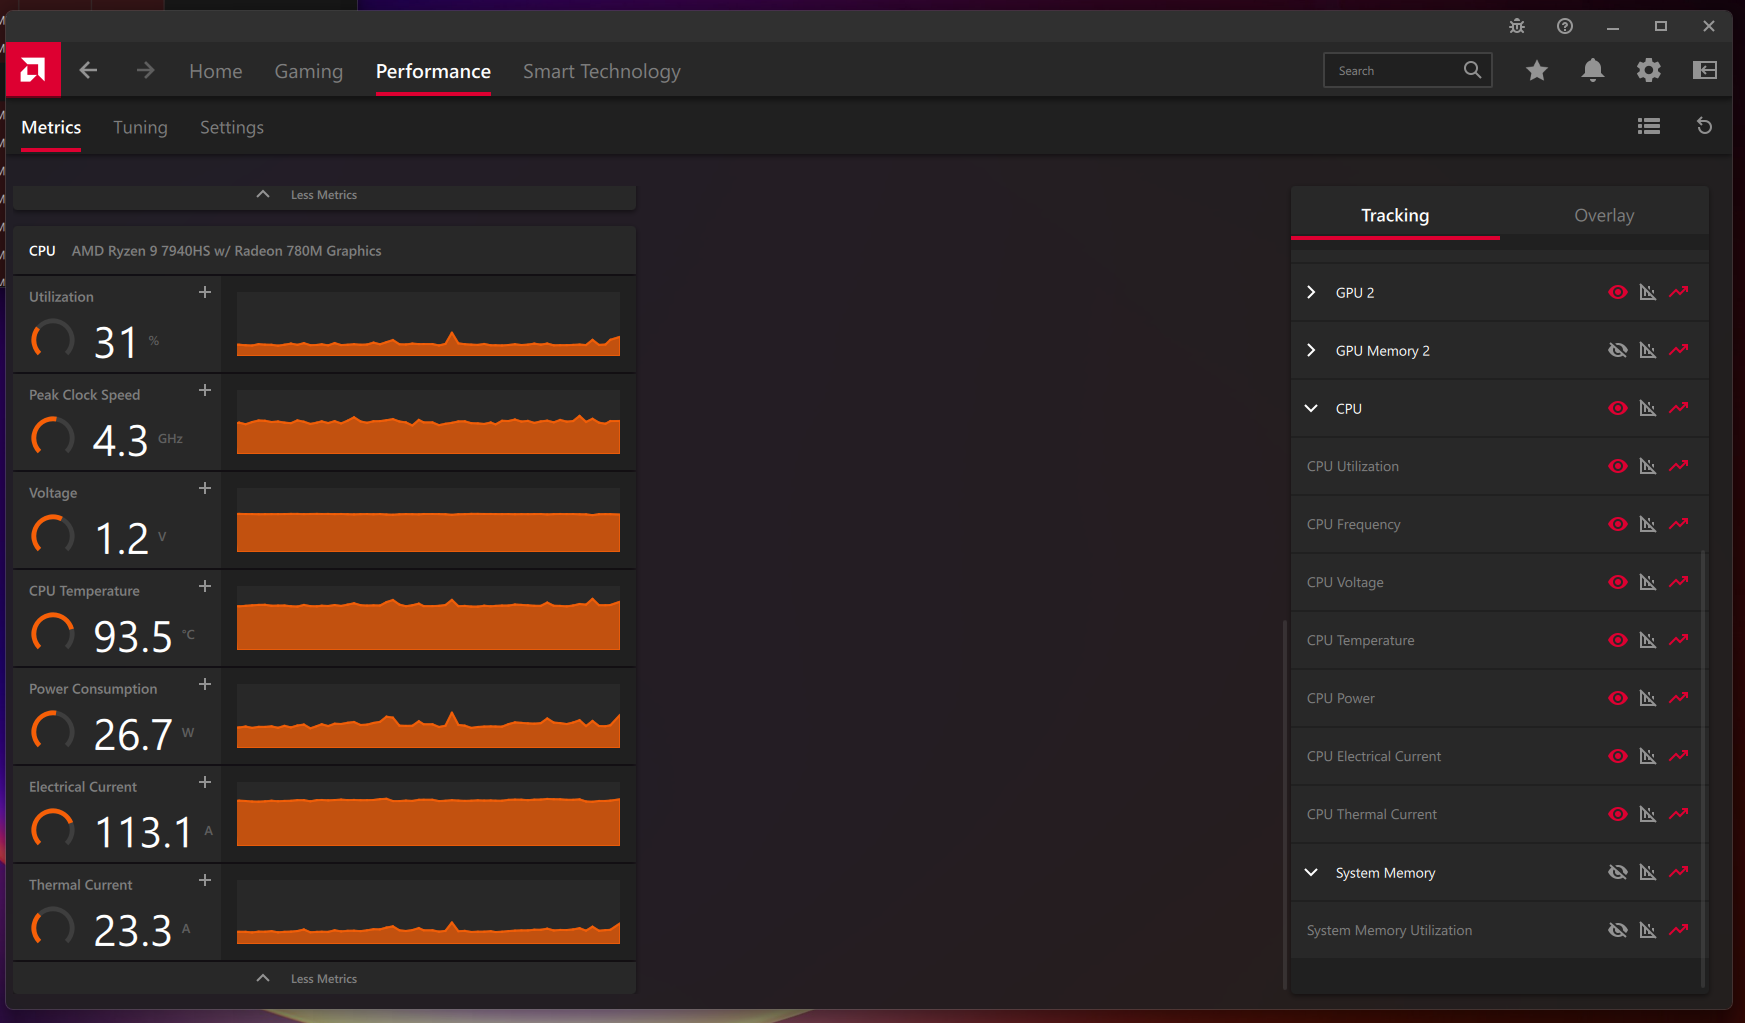This screenshot has width=1745, height=1023.
Task: Open the Home tab
Action: click(216, 71)
